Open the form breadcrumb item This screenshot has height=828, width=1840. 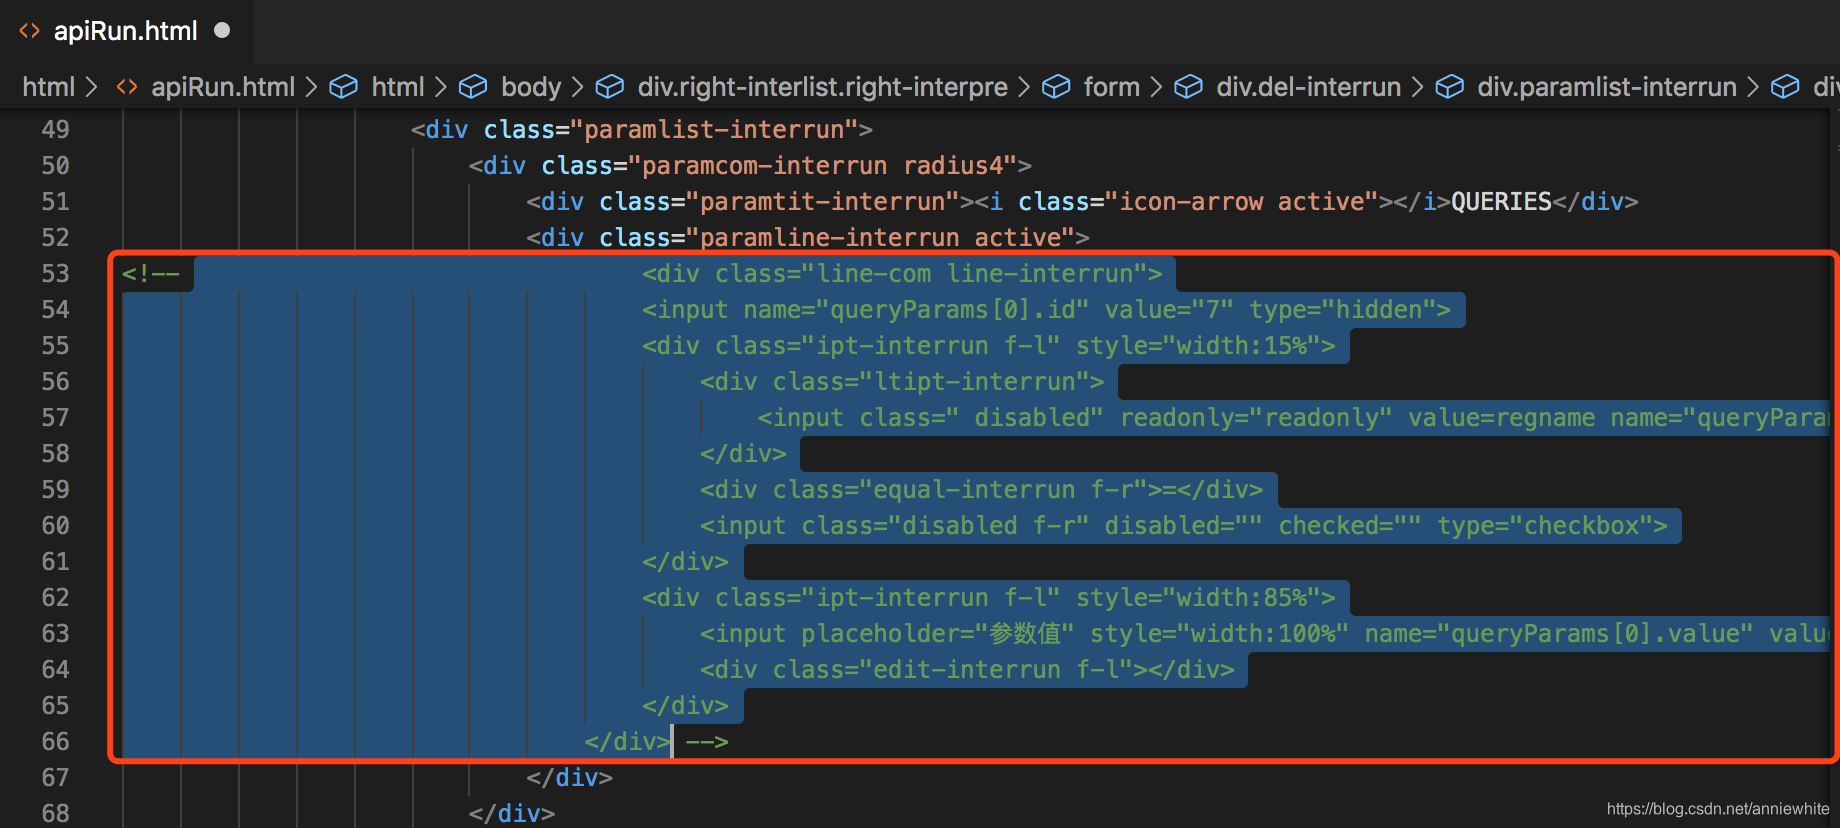click(1111, 87)
